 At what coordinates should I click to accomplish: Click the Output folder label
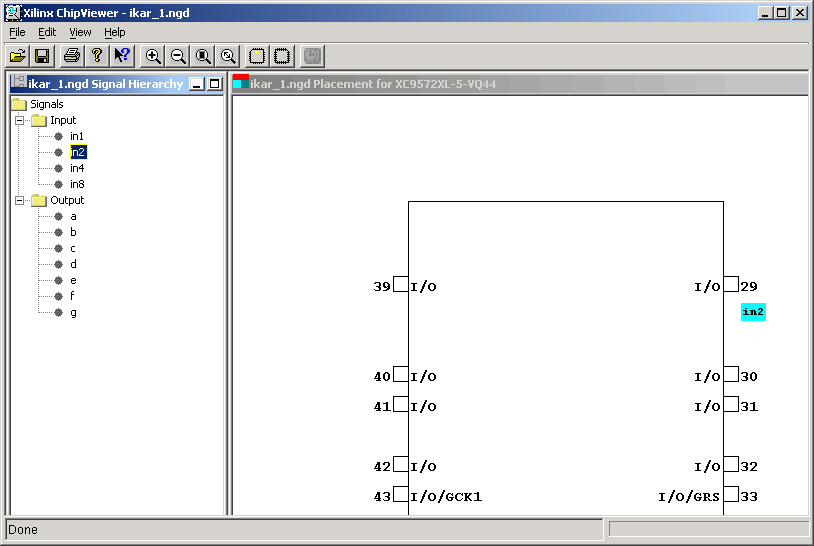pos(67,200)
